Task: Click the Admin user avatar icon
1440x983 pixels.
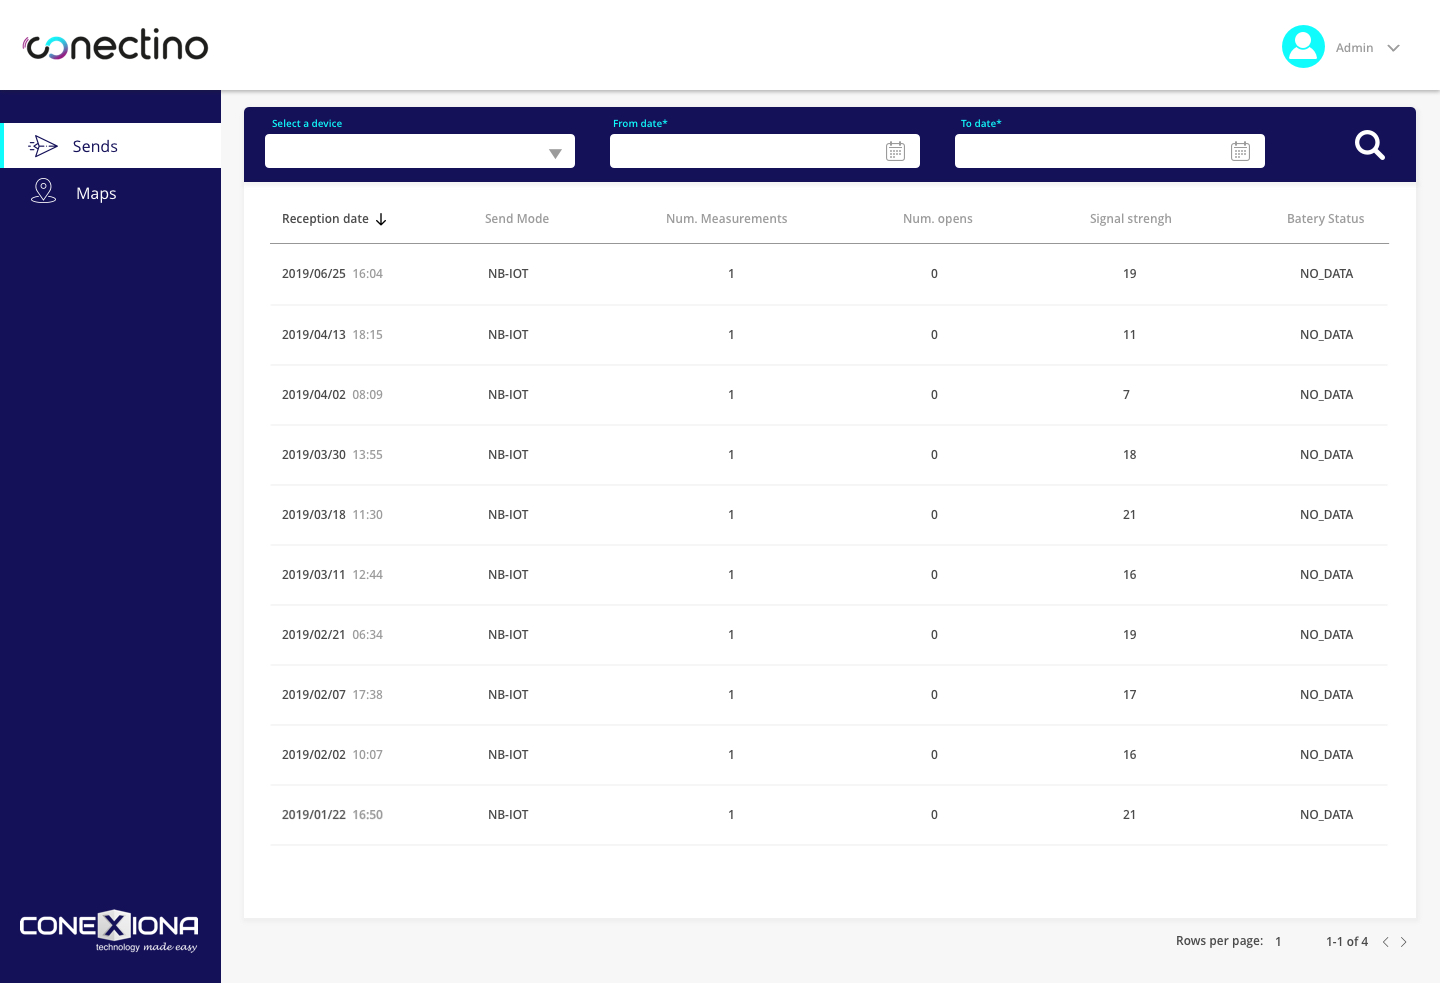Action: [x=1303, y=47]
